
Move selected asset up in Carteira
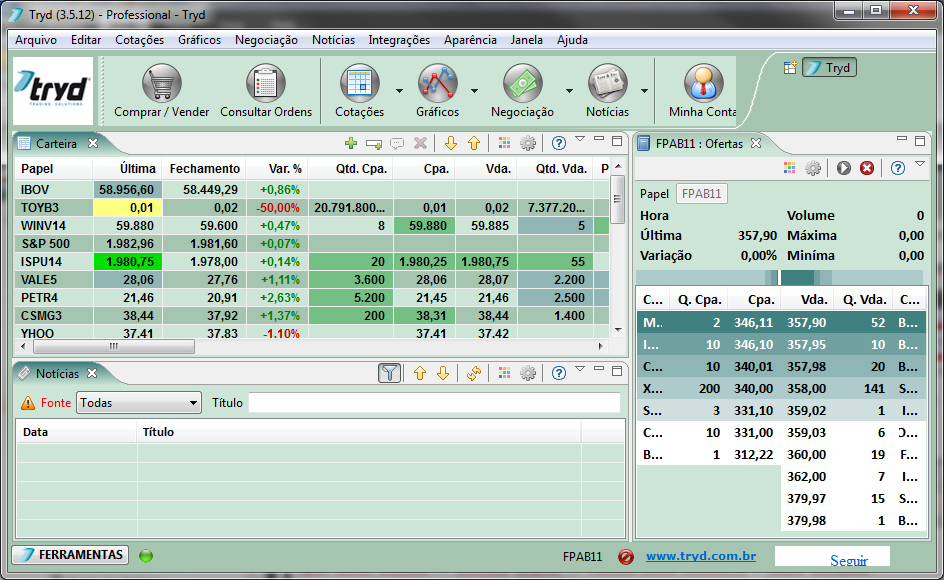[x=474, y=143]
